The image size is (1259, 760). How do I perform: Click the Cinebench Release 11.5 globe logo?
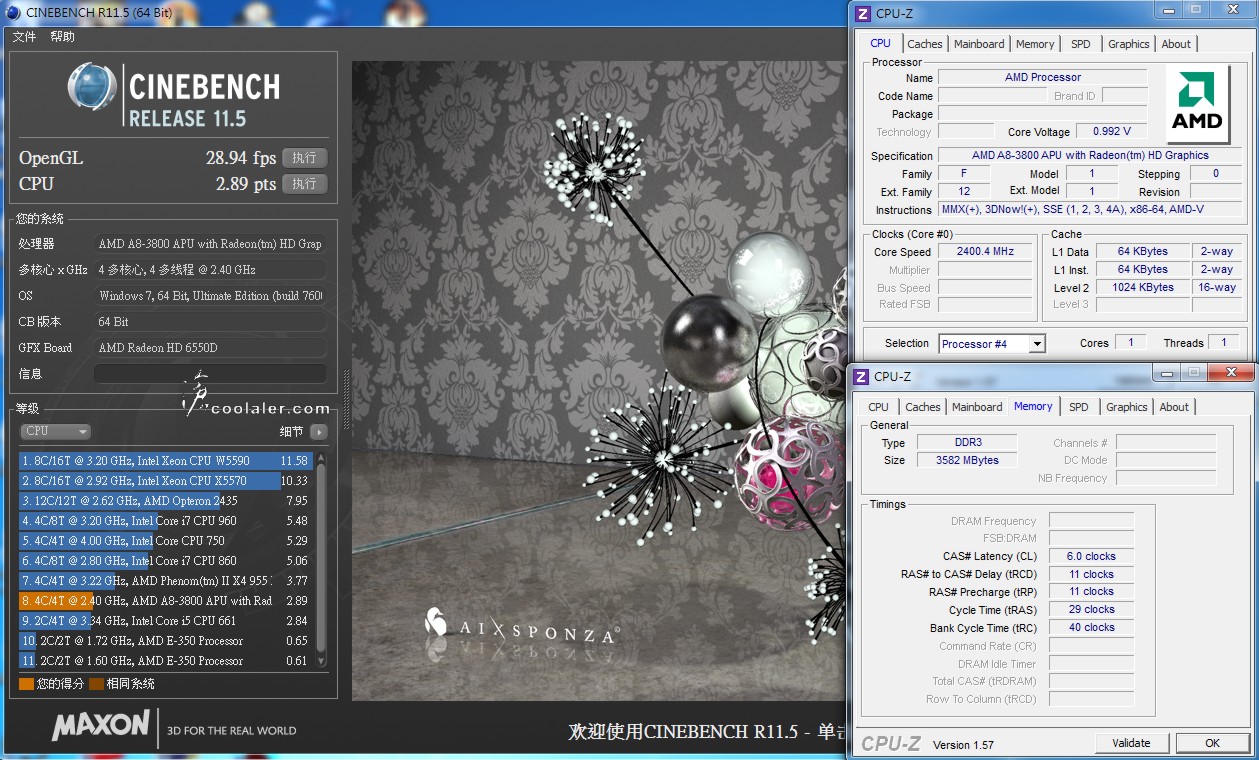(92, 87)
